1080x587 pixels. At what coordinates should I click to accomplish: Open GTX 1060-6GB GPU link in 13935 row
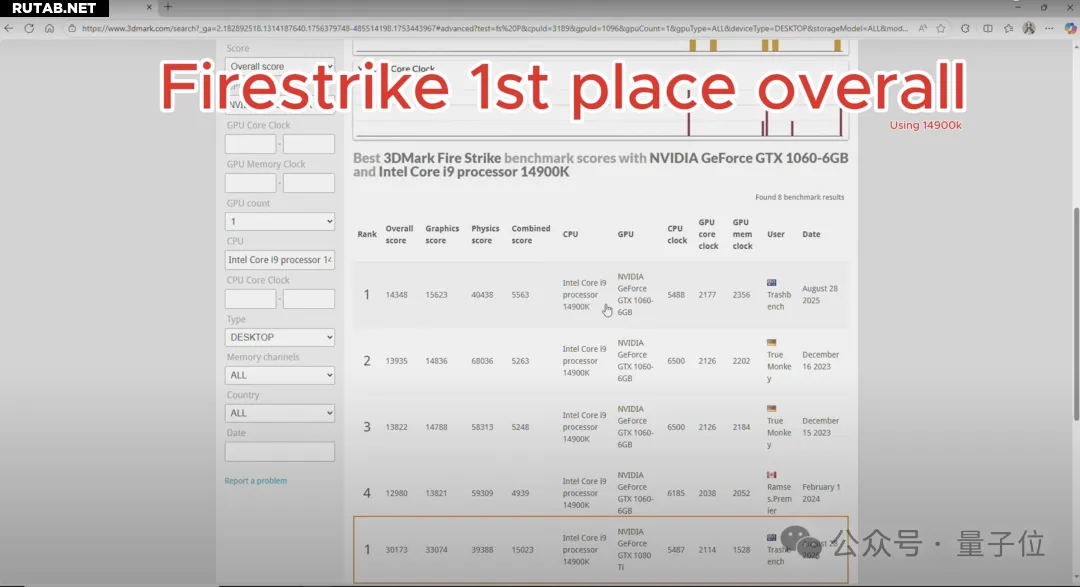tap(635, 361)
